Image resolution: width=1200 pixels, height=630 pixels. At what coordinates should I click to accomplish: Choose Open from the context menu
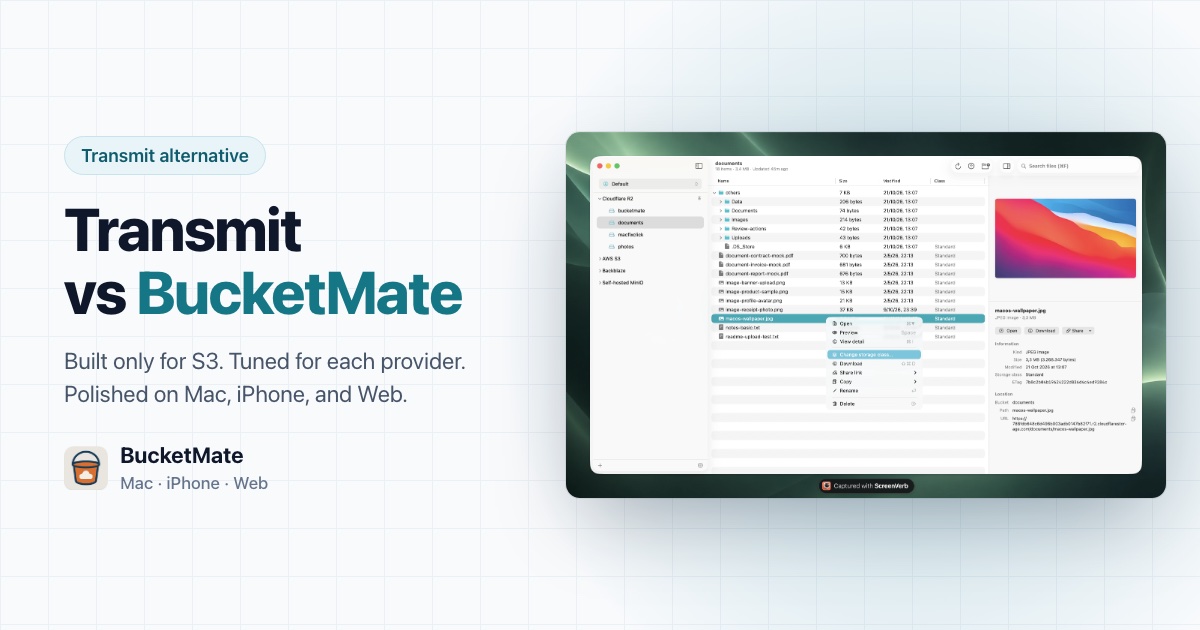coord(874,324)
